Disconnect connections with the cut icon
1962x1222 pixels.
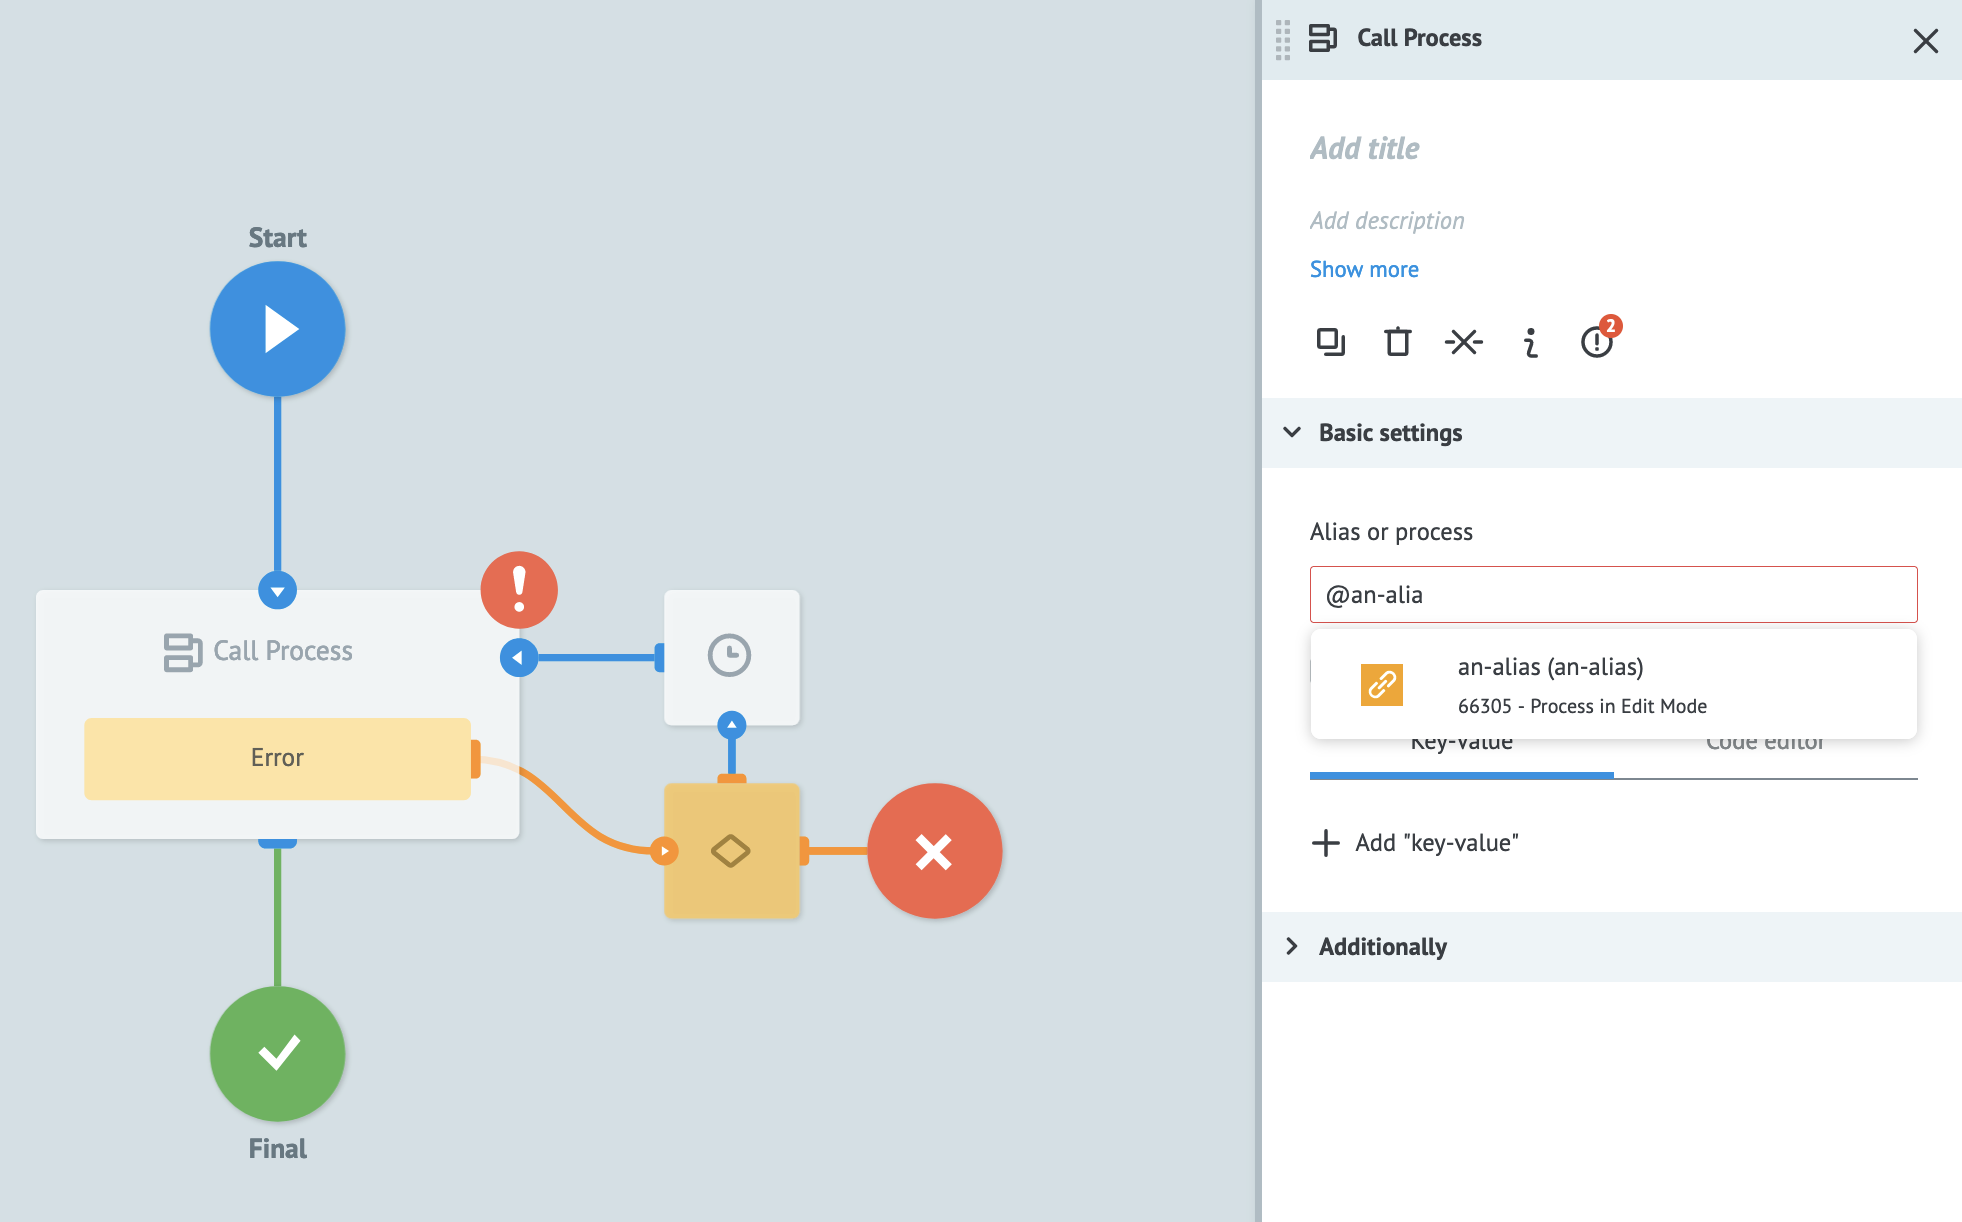(x=1463, y=341)
